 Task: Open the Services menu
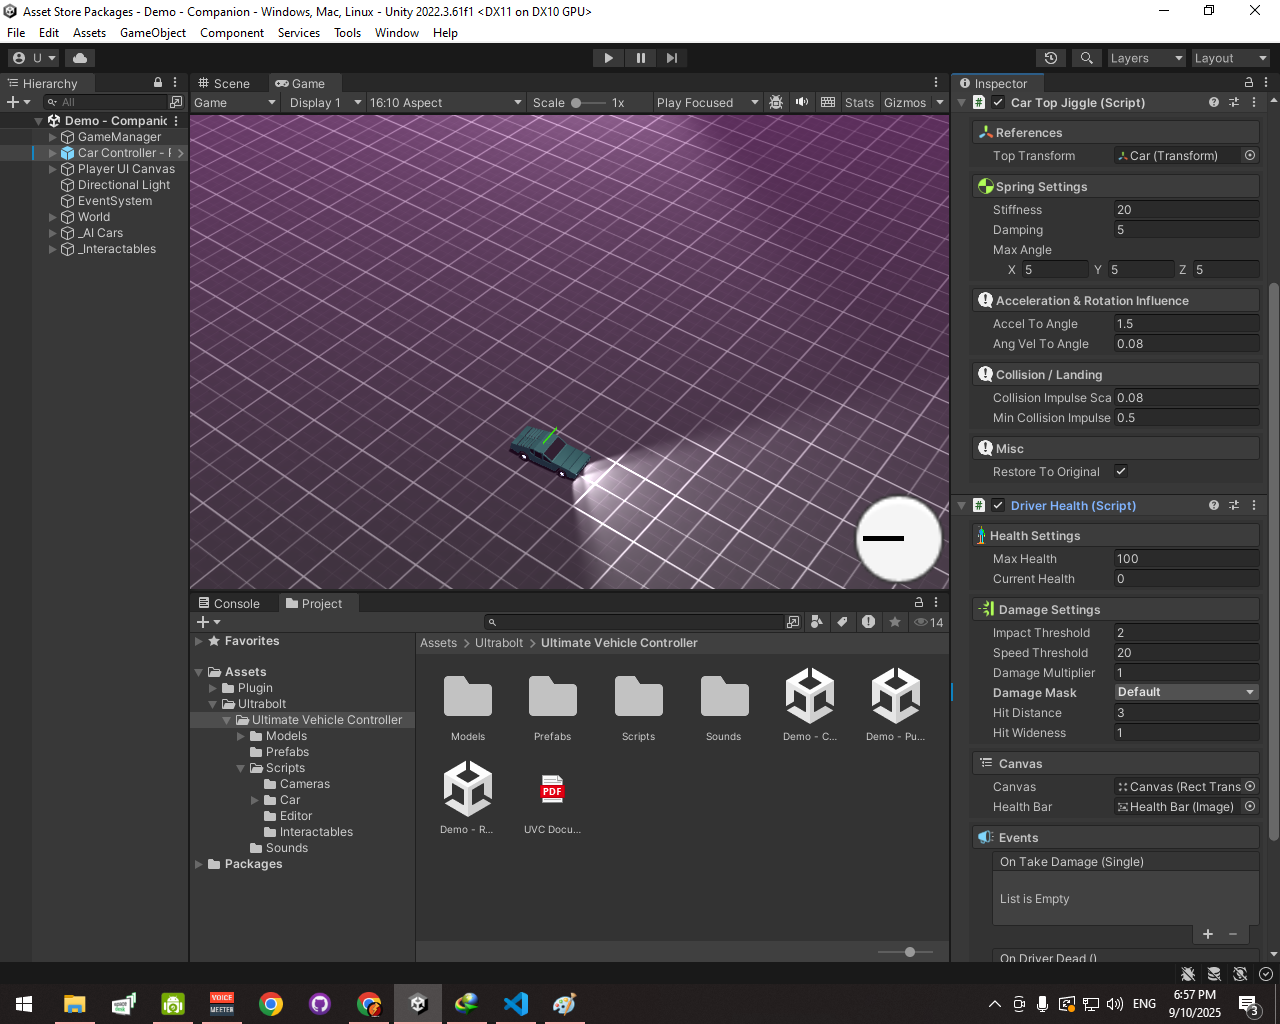pyautogui.click(x=299, y=33)
